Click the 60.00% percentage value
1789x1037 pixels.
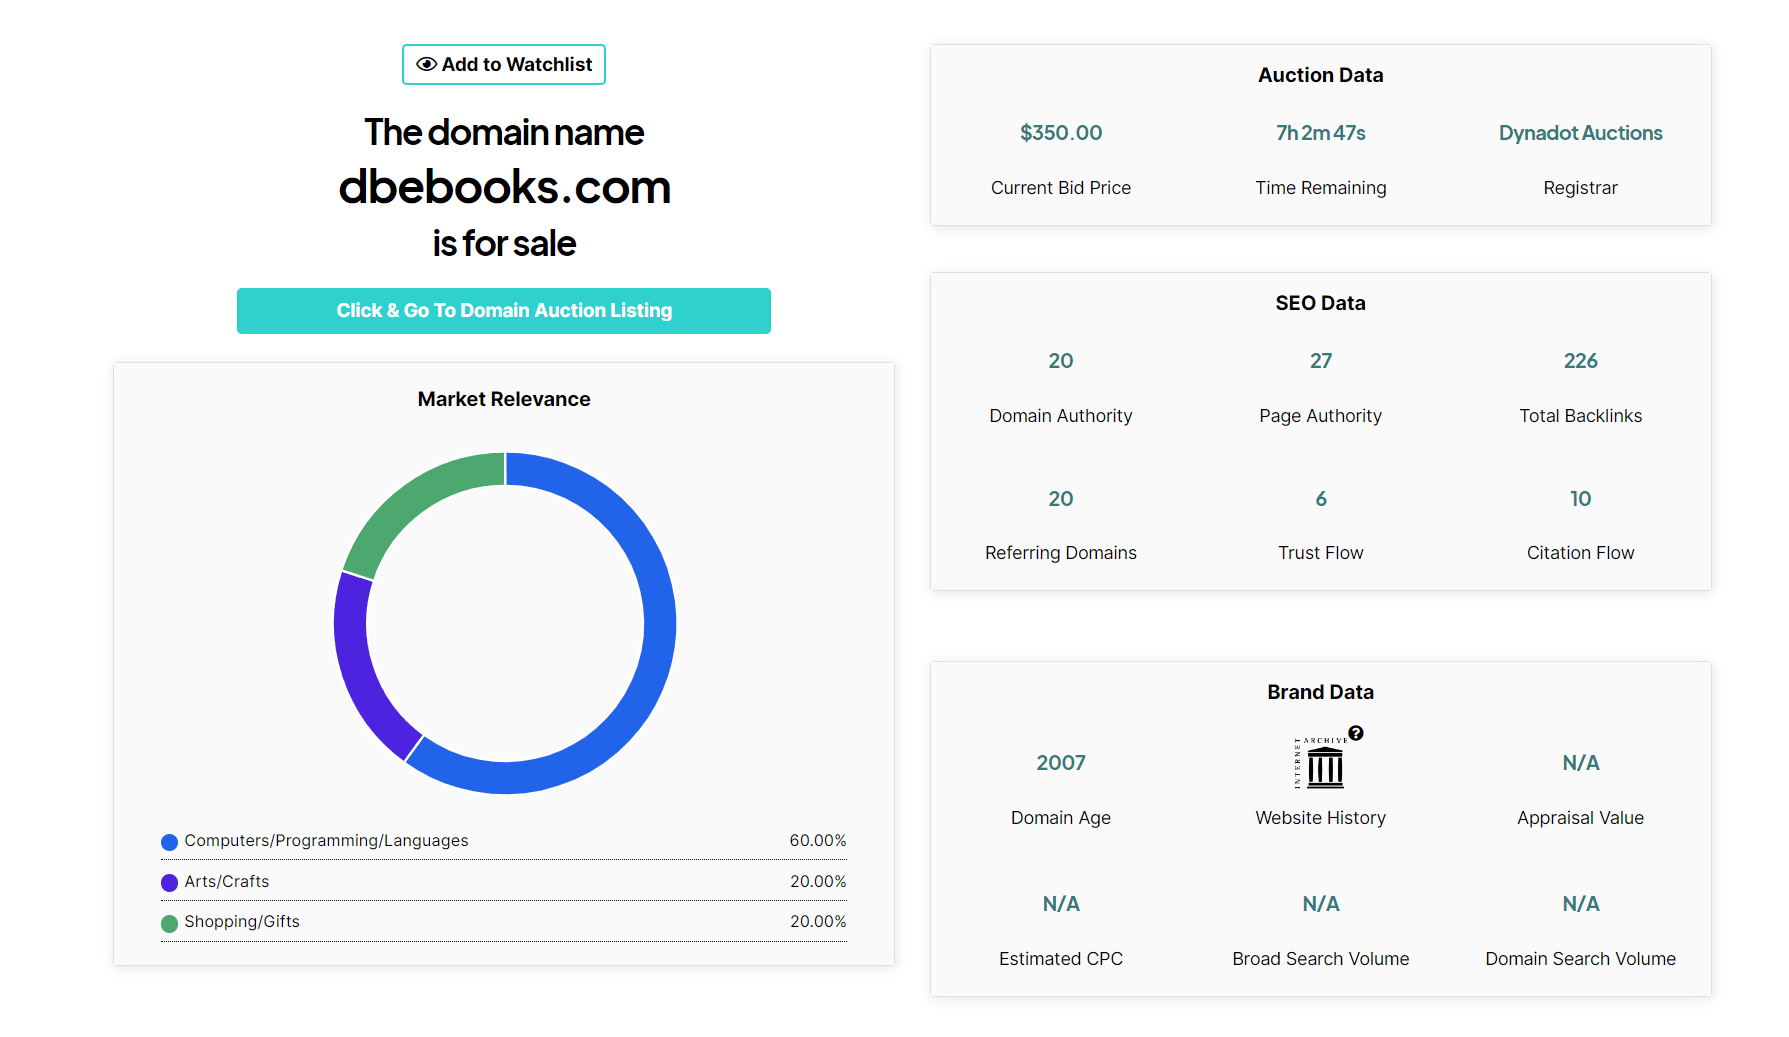(x=817, y=841)
